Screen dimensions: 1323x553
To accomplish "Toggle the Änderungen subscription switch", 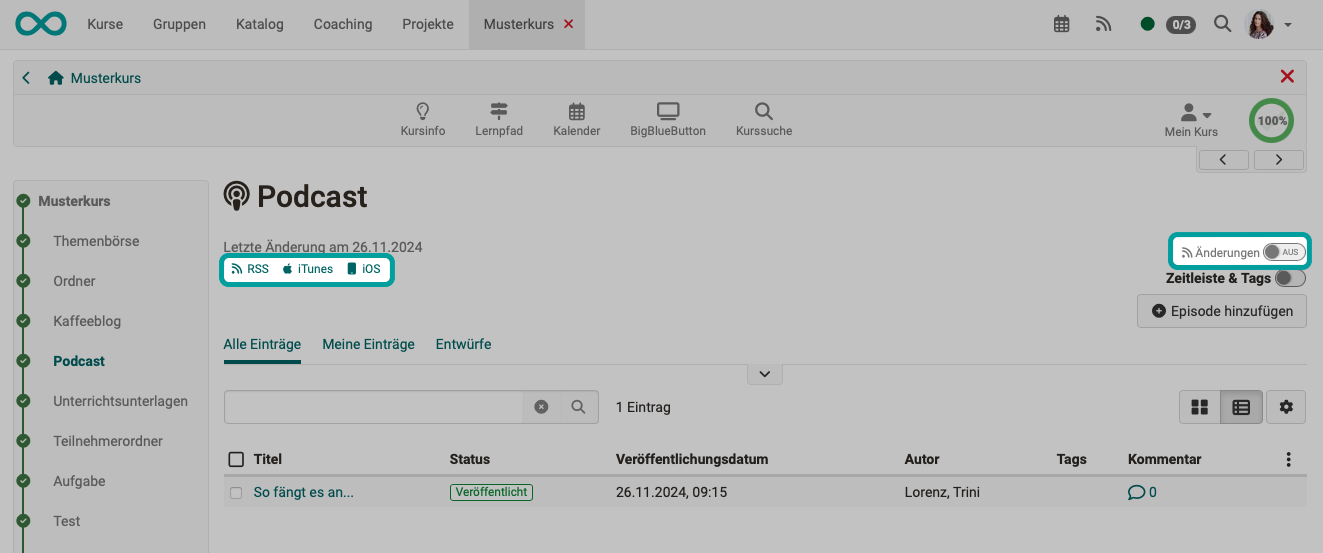I will 1284,252.
